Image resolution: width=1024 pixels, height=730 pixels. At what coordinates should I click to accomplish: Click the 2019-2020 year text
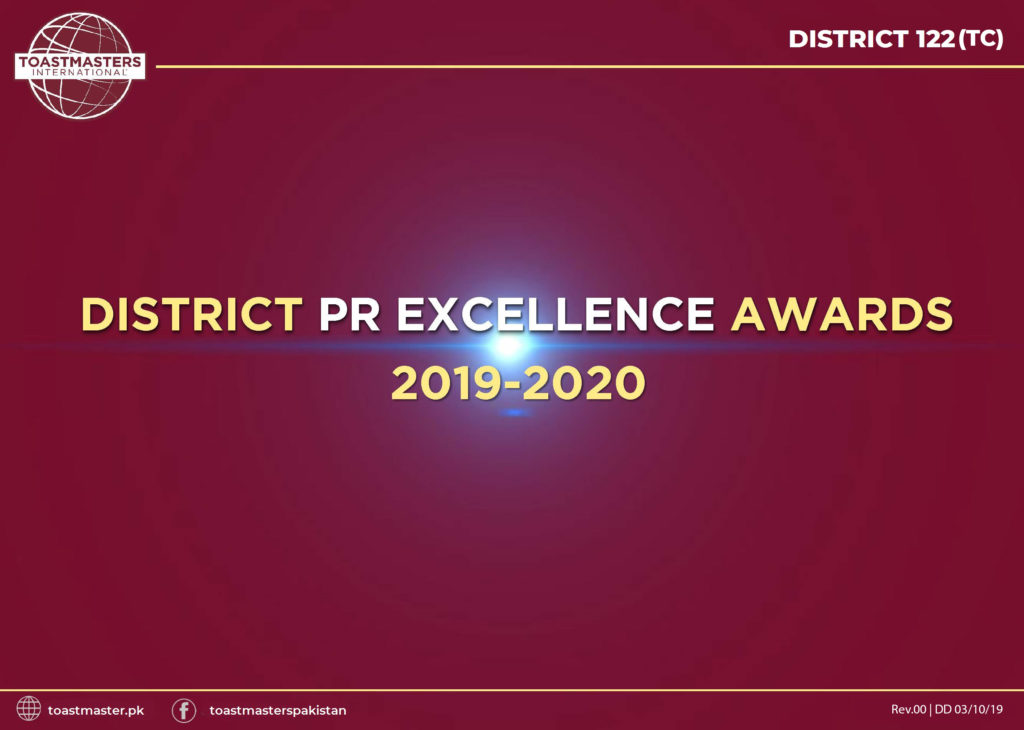click(x=518, y=383)
